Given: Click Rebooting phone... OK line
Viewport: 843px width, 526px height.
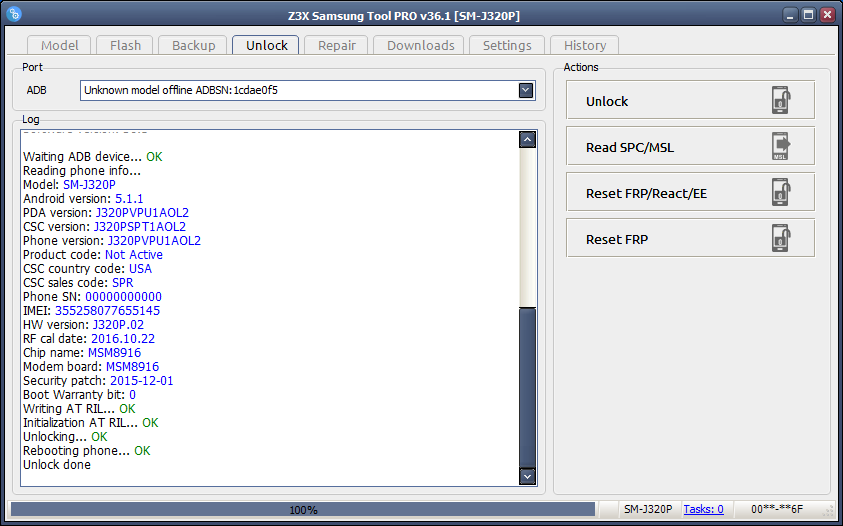Looking at the screenshot, I should click(87, 450).
